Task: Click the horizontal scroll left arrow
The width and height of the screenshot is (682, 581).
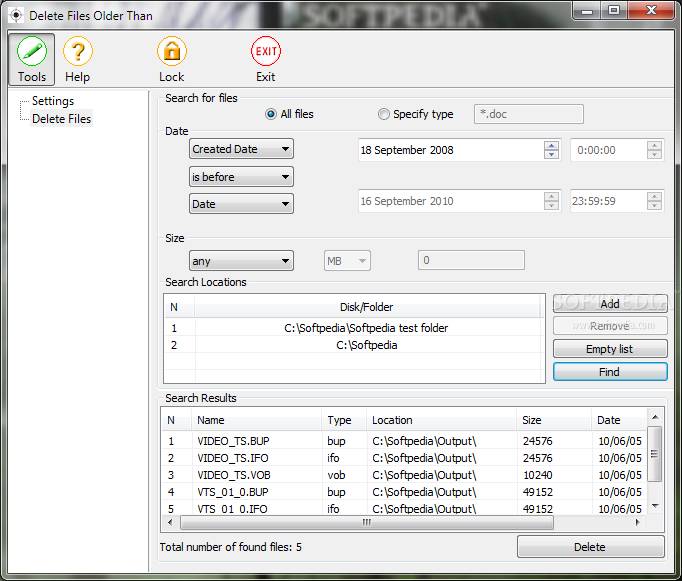Action: (x=170, y=522)
